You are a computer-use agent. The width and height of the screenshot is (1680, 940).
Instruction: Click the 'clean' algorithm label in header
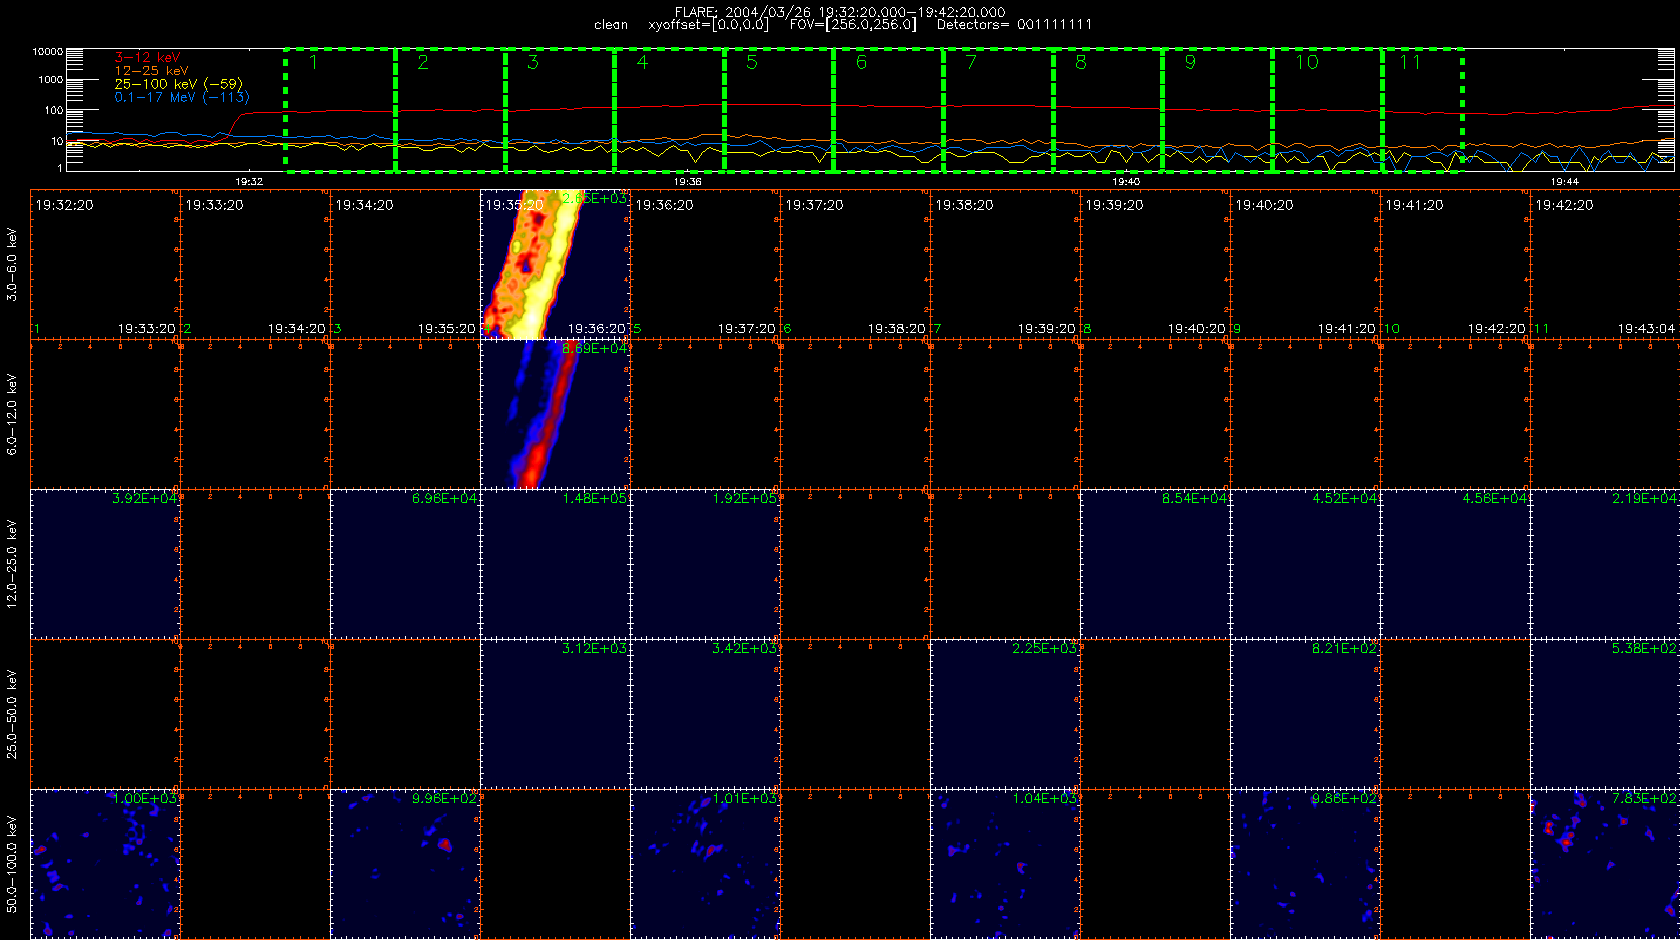[x=611, y=24]
